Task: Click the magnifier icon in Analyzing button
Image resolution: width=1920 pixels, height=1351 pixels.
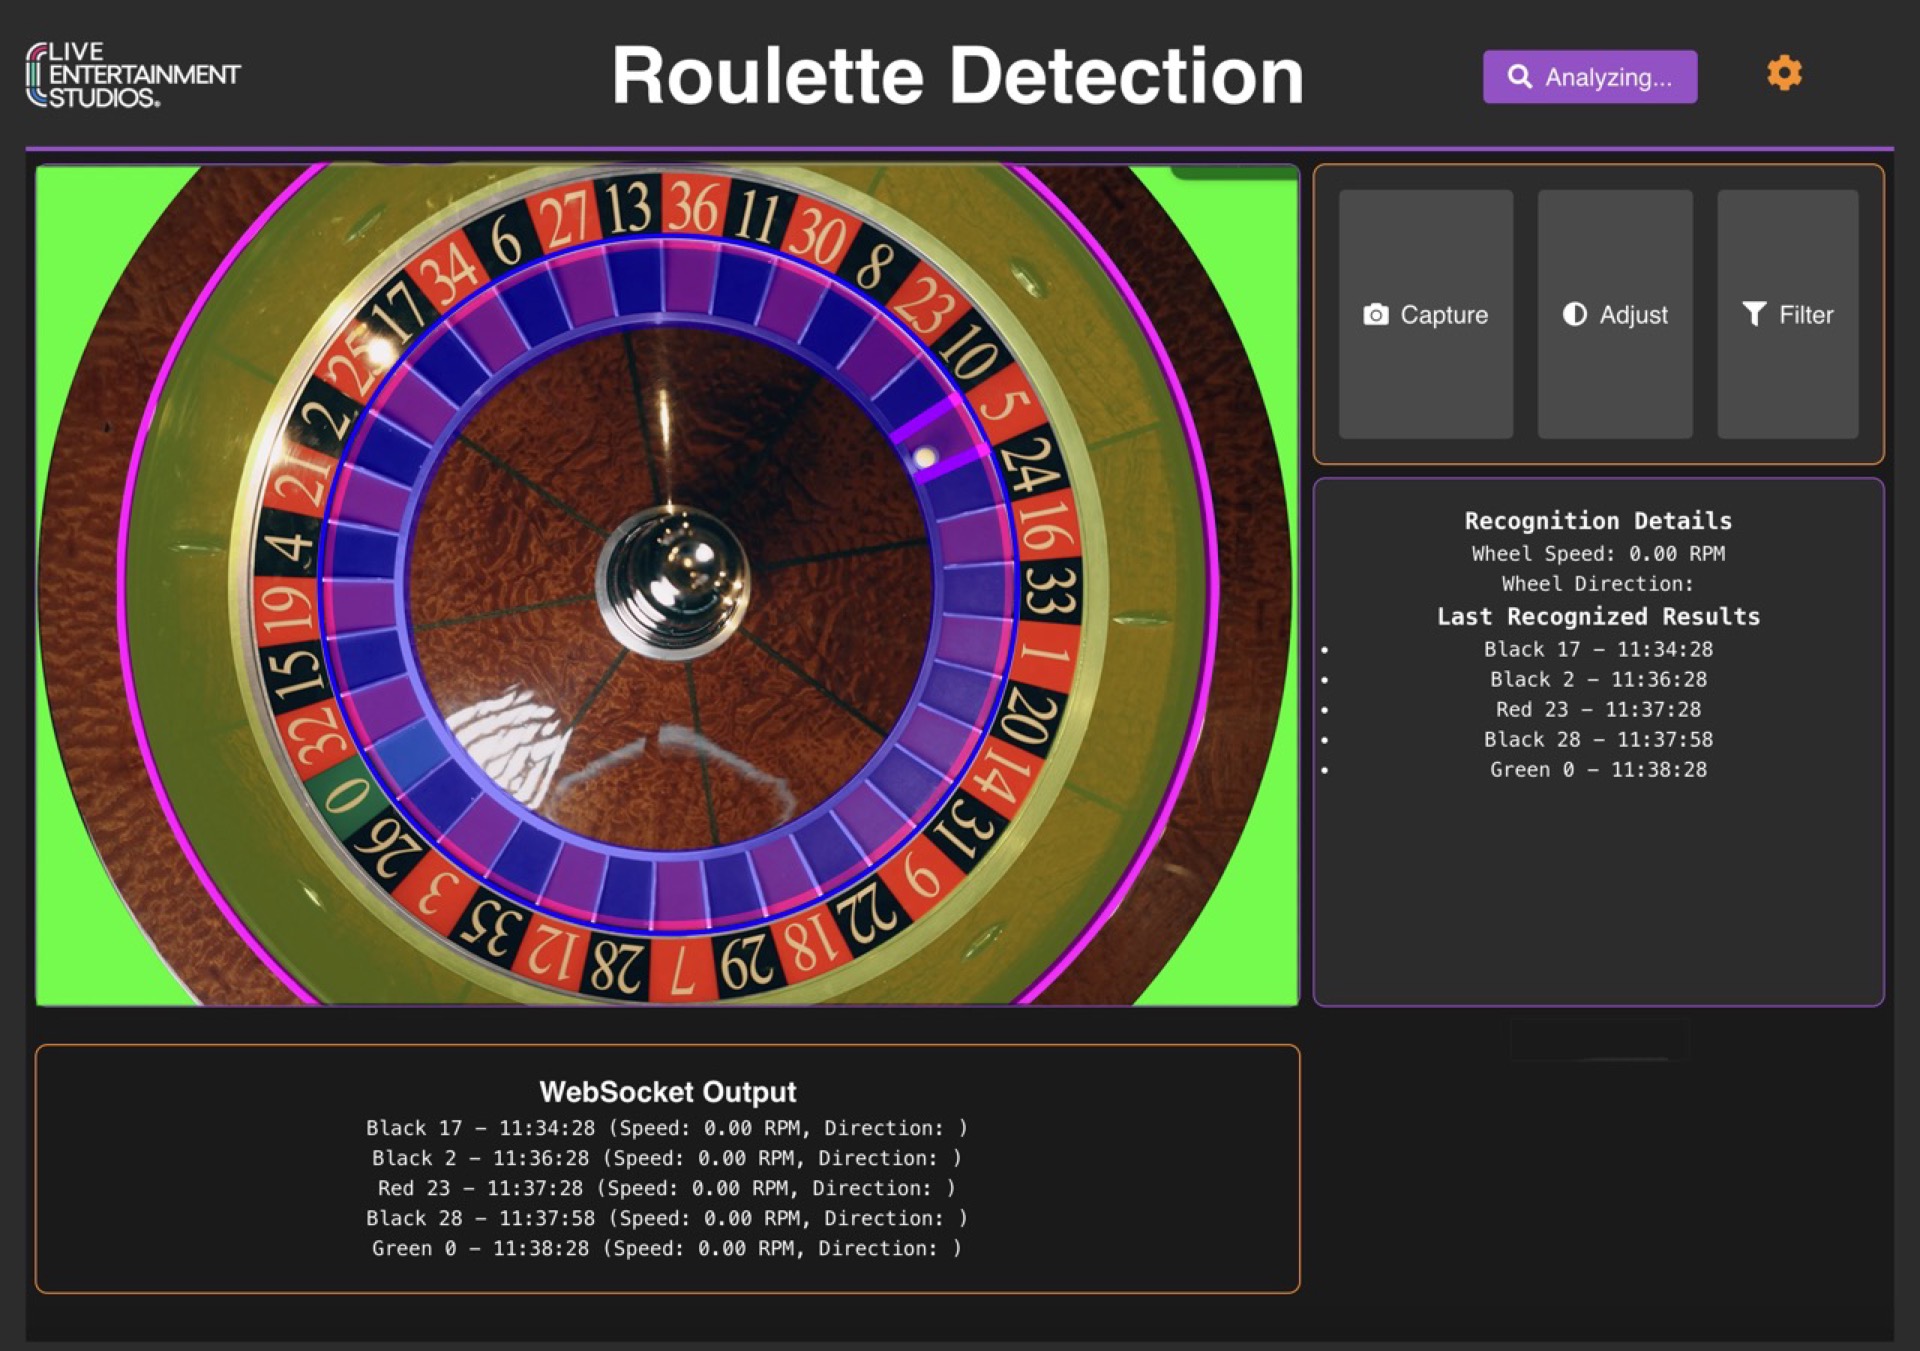Action: [1519, 77]
